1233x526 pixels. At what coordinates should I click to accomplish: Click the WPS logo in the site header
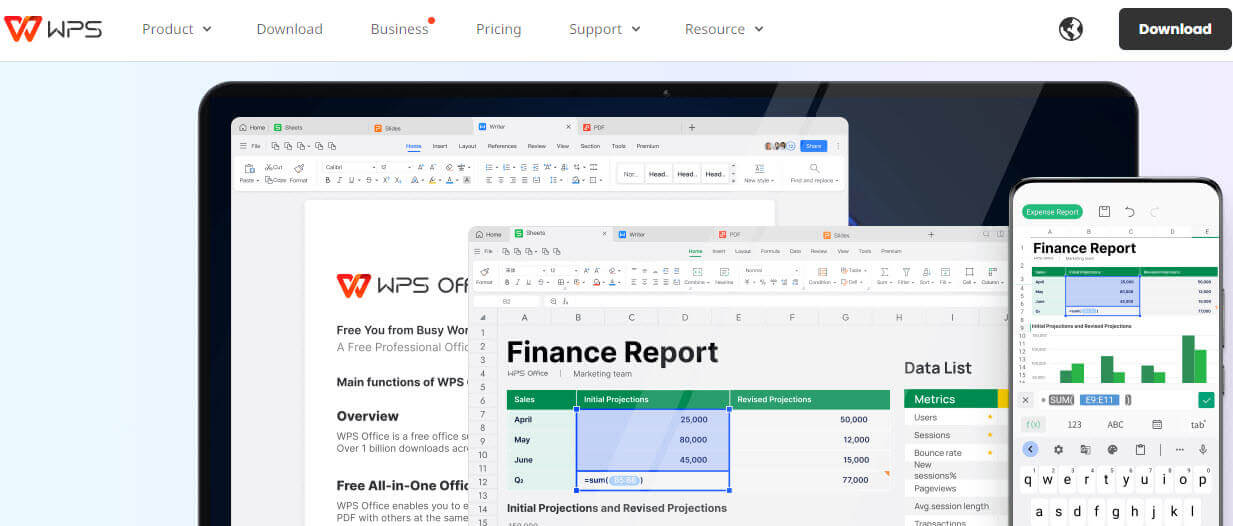(53, 28)
